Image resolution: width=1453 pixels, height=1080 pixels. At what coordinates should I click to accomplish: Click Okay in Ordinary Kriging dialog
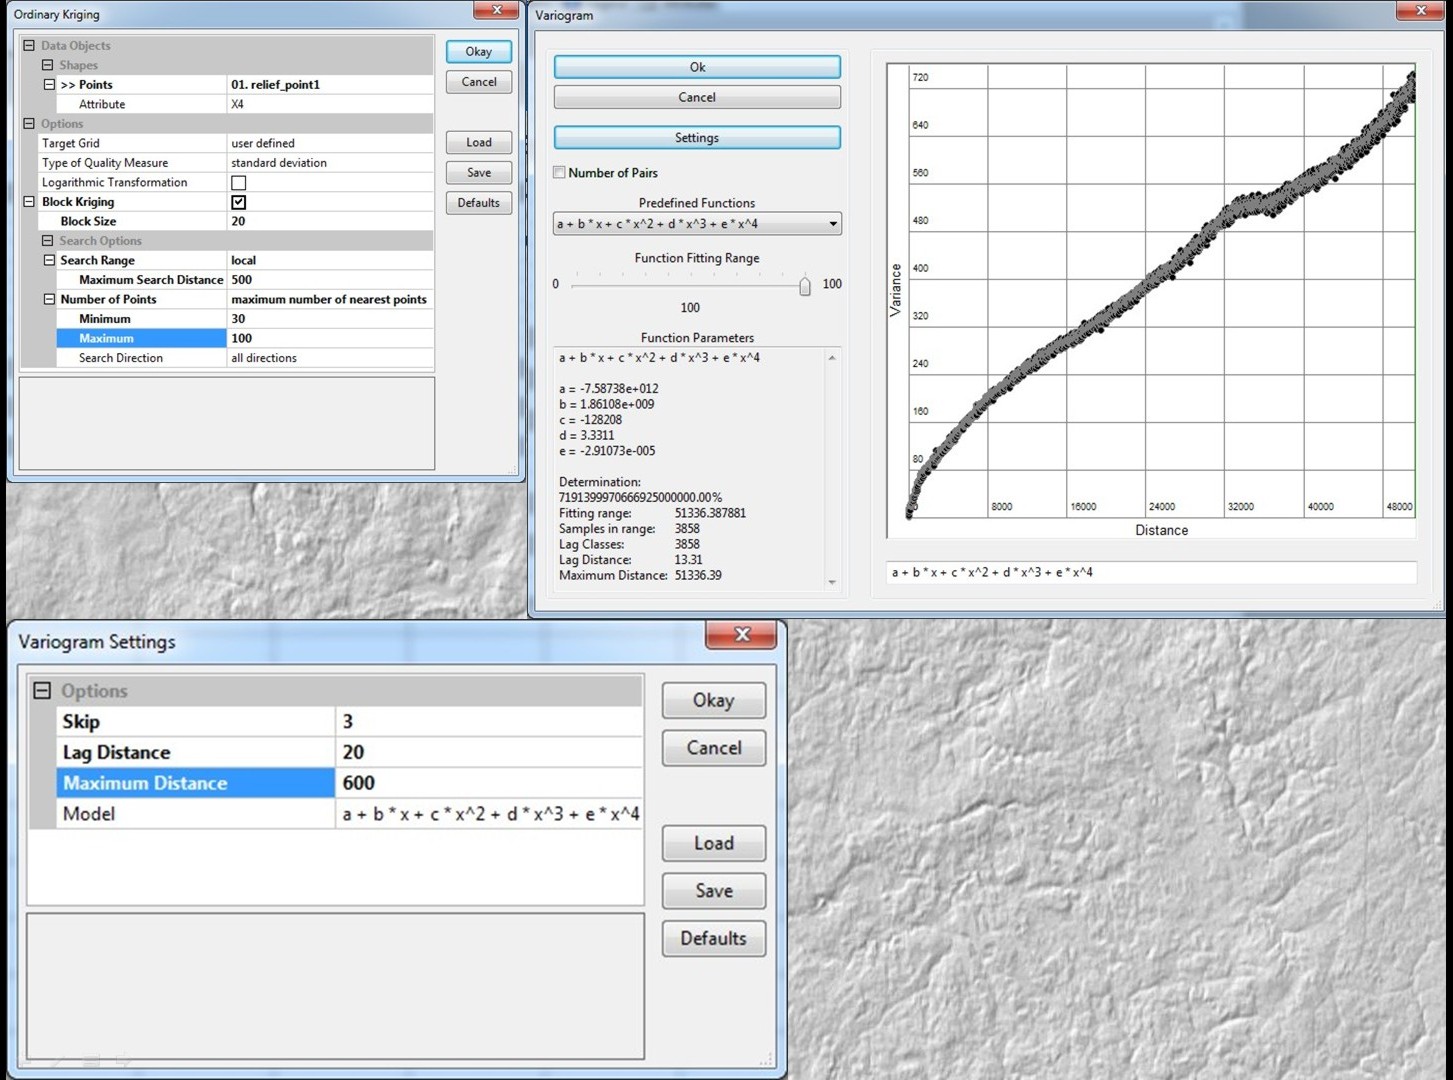(x=478, y=52)
